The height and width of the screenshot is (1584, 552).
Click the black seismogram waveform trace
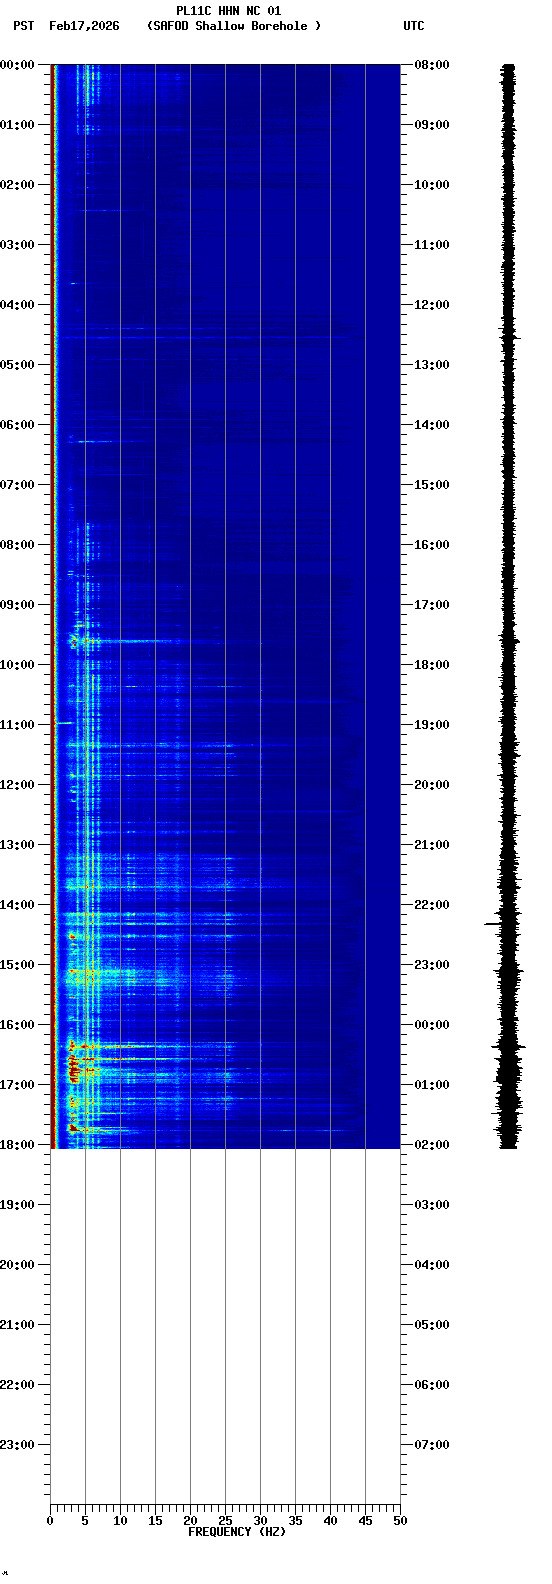(x=508, y=606)
